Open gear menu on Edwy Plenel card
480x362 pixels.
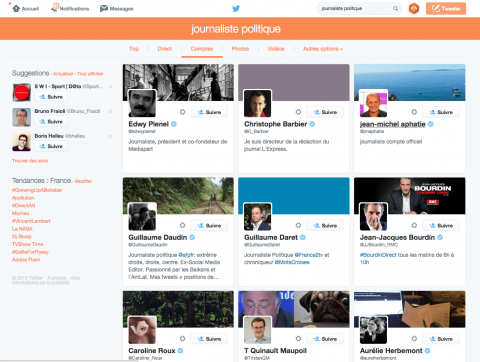tap(182, 112)
